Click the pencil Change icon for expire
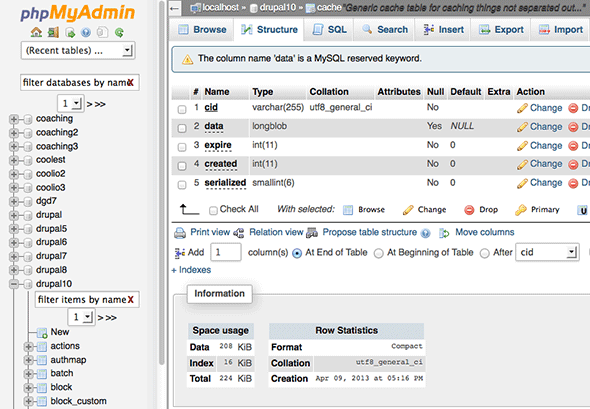Viewport: 590px width, 409px height. (522, 146)
